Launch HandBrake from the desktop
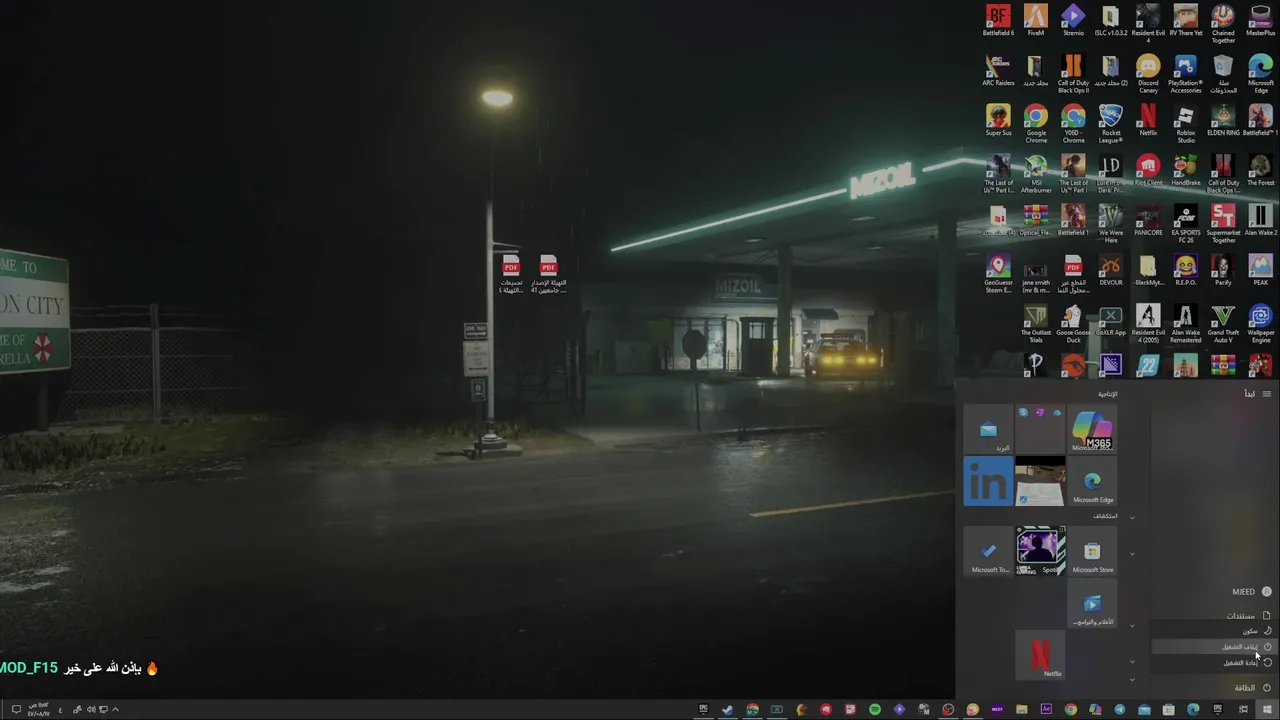 tap(1185, 170)
